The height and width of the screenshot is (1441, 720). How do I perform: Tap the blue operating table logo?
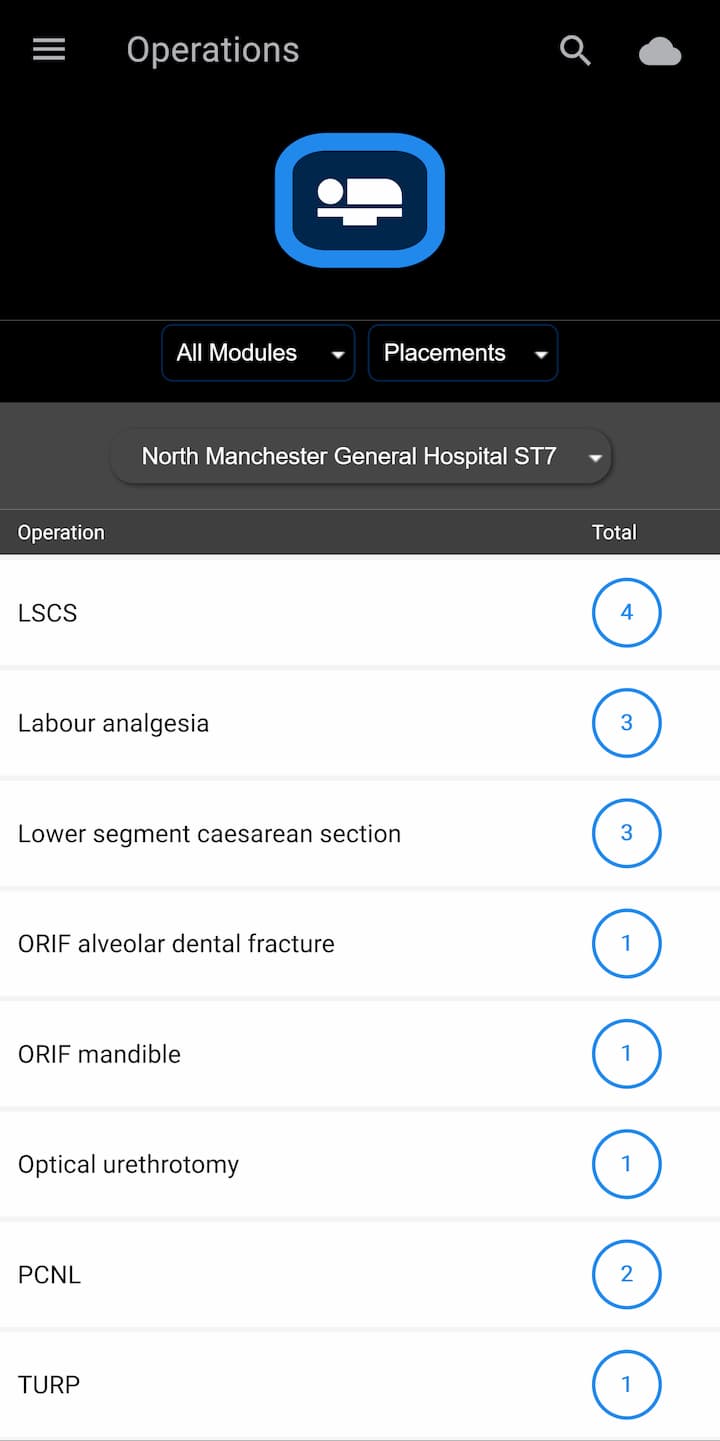pyautogui.click(x=360, y=200)
